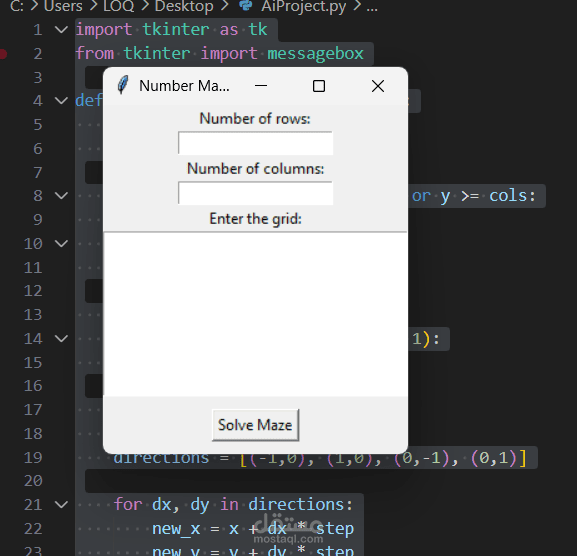
Task: Click the Number Ma... window title text
Action: pos(184,86)
